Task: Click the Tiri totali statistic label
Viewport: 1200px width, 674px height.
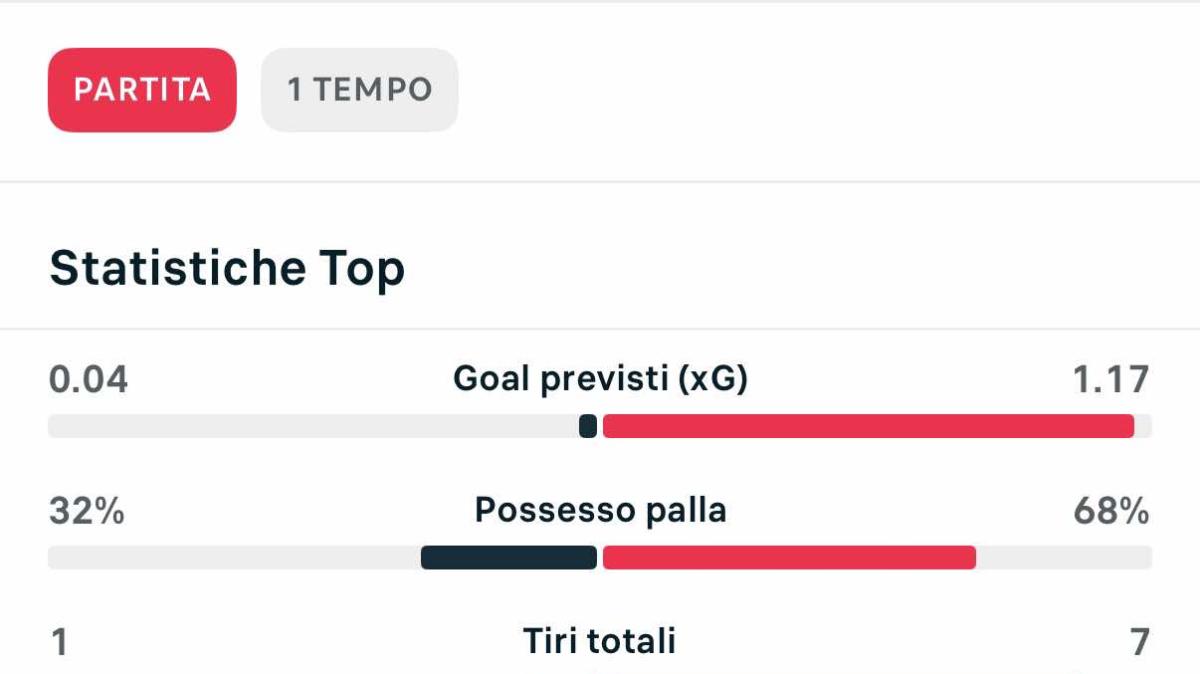Action: [598, 641]
